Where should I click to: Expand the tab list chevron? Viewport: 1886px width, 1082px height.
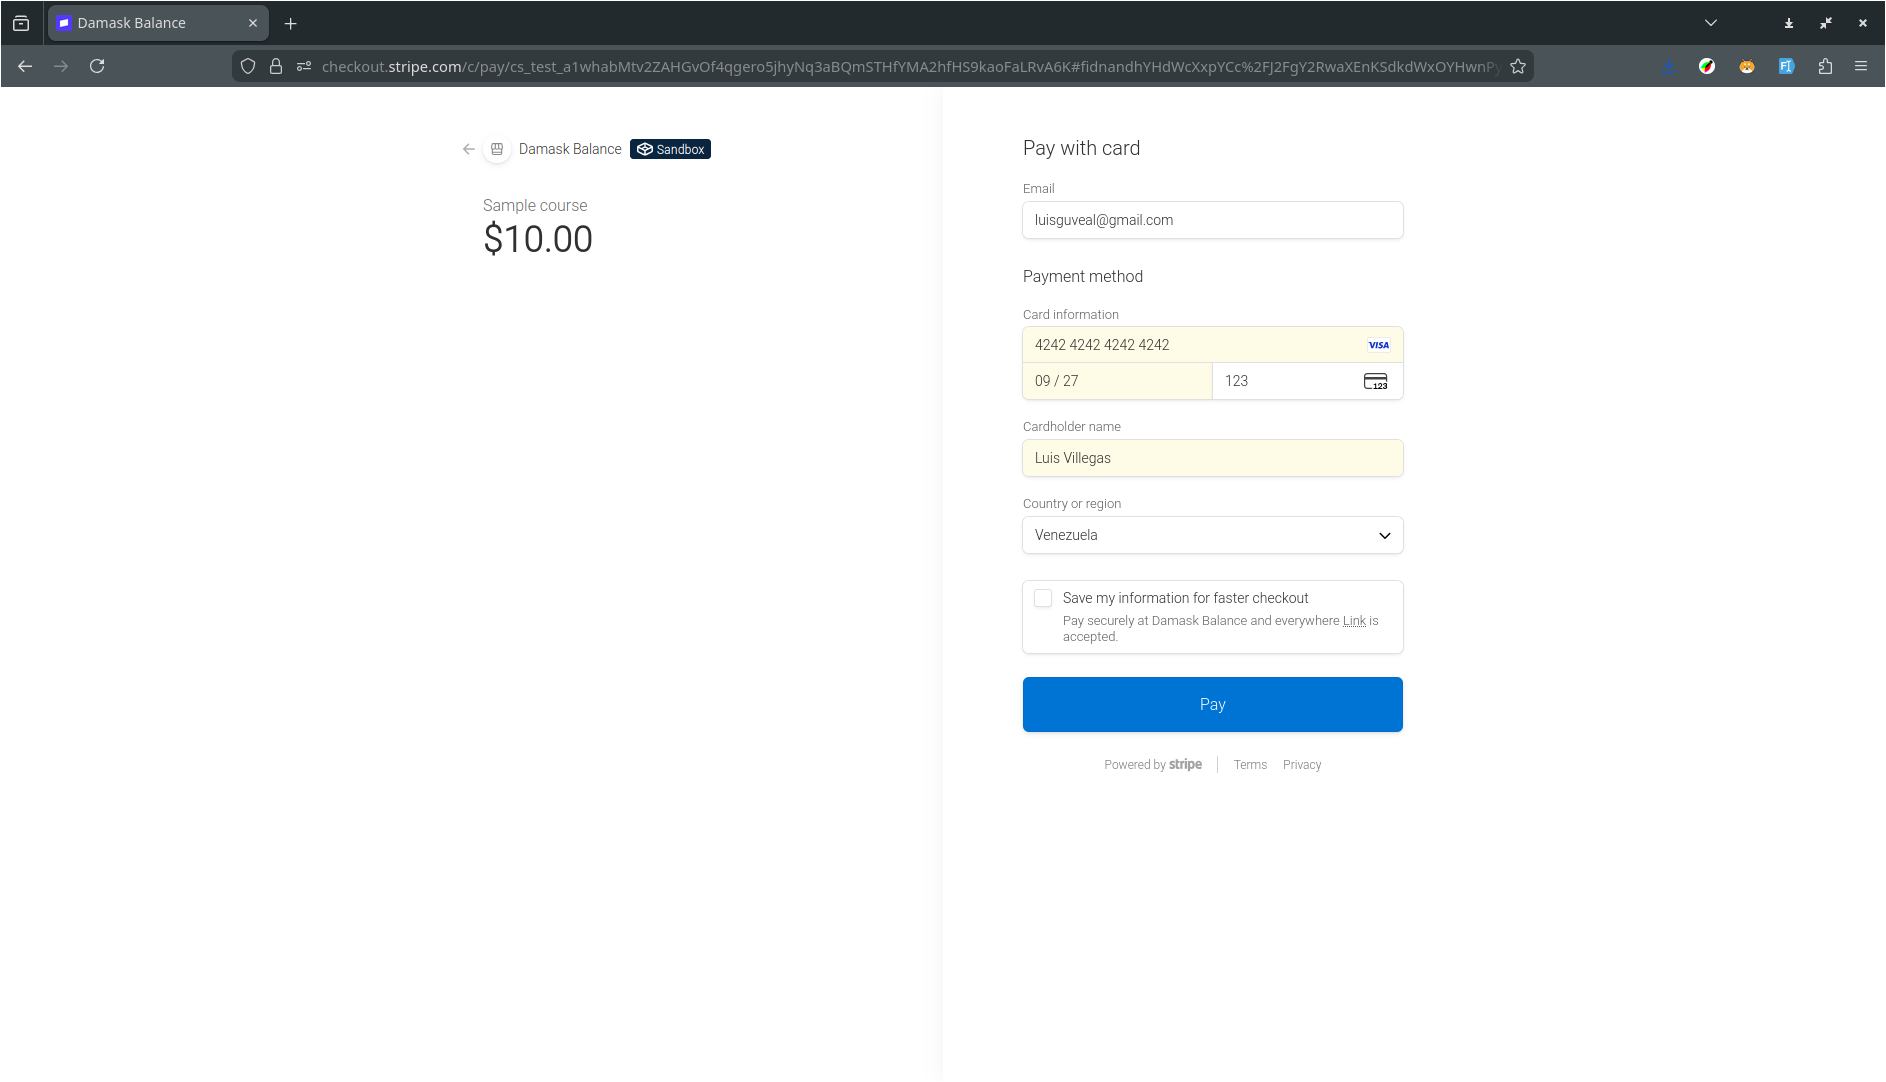tap(1711, 22)
